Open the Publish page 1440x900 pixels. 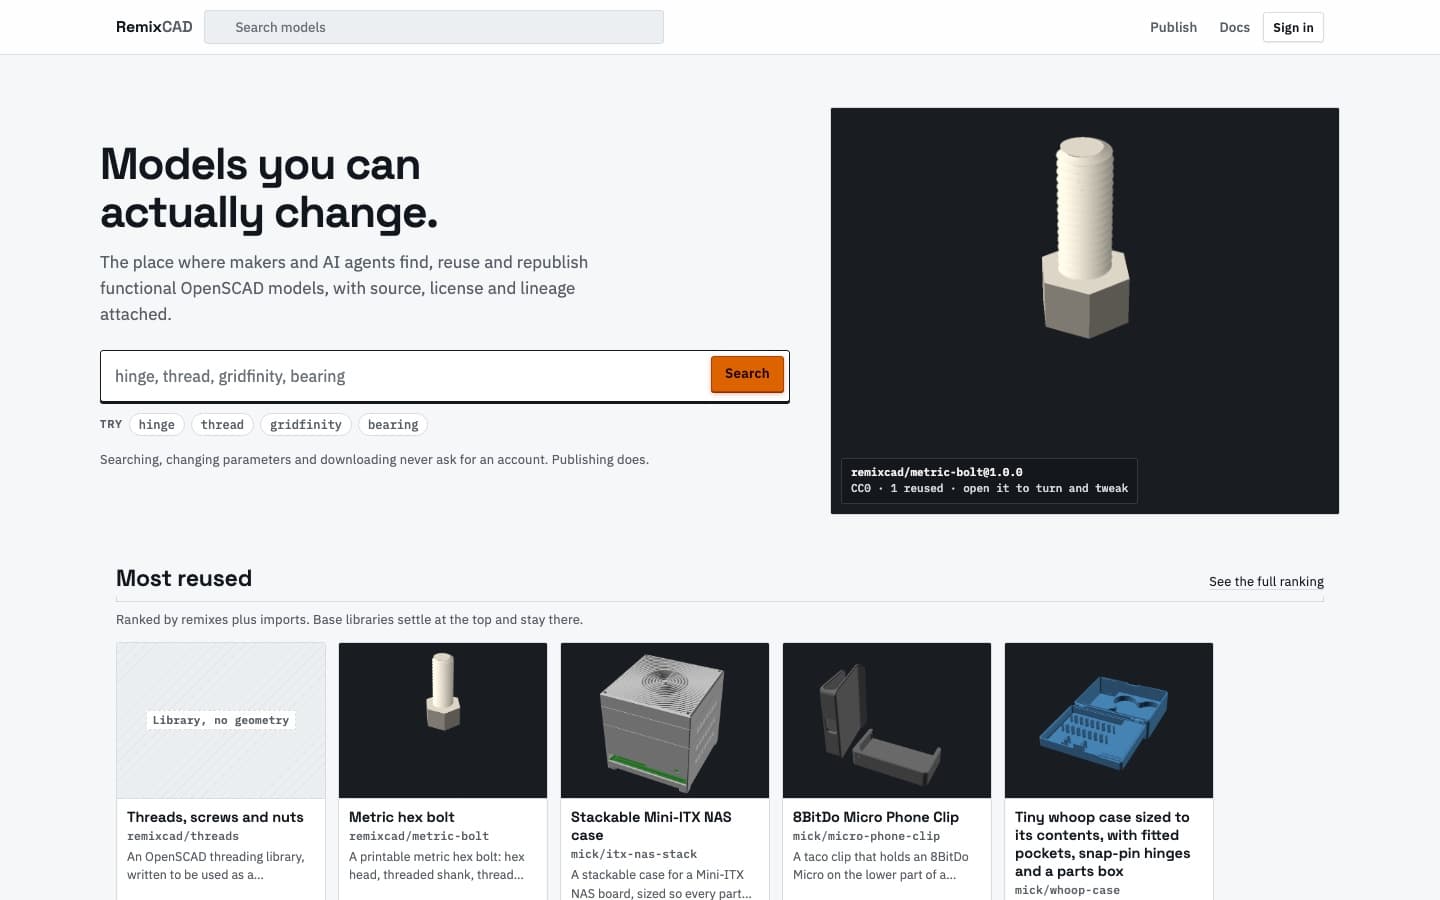coord(1173,27)
